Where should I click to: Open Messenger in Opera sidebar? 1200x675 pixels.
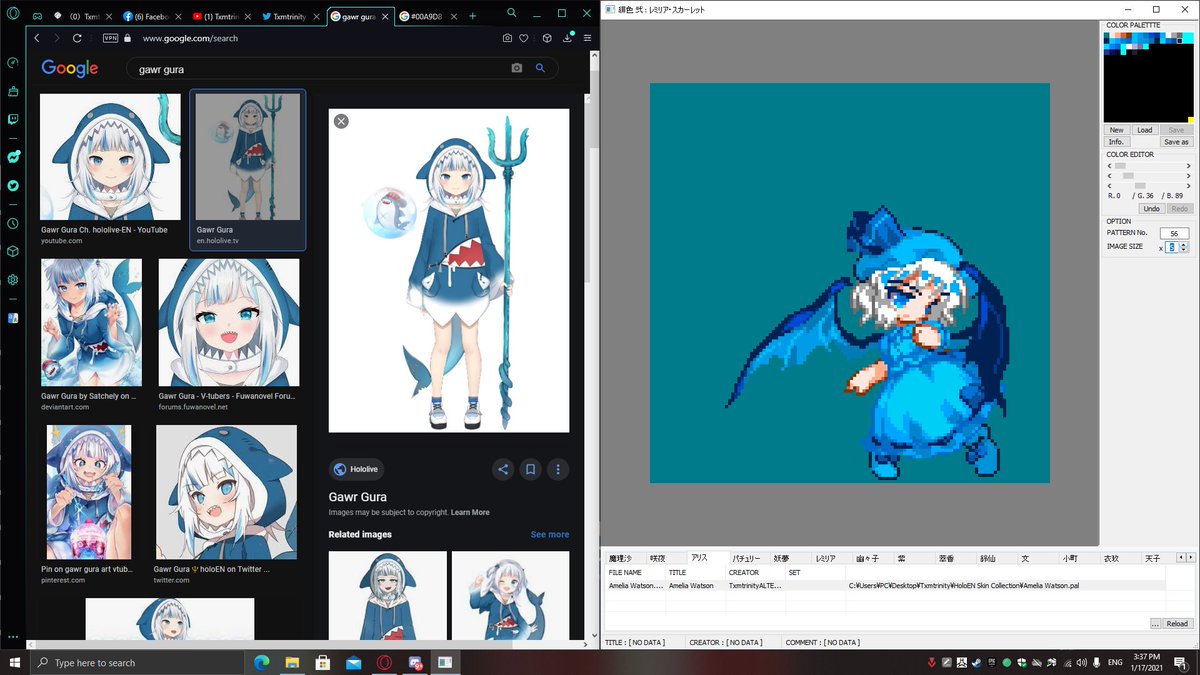point(13,157)
